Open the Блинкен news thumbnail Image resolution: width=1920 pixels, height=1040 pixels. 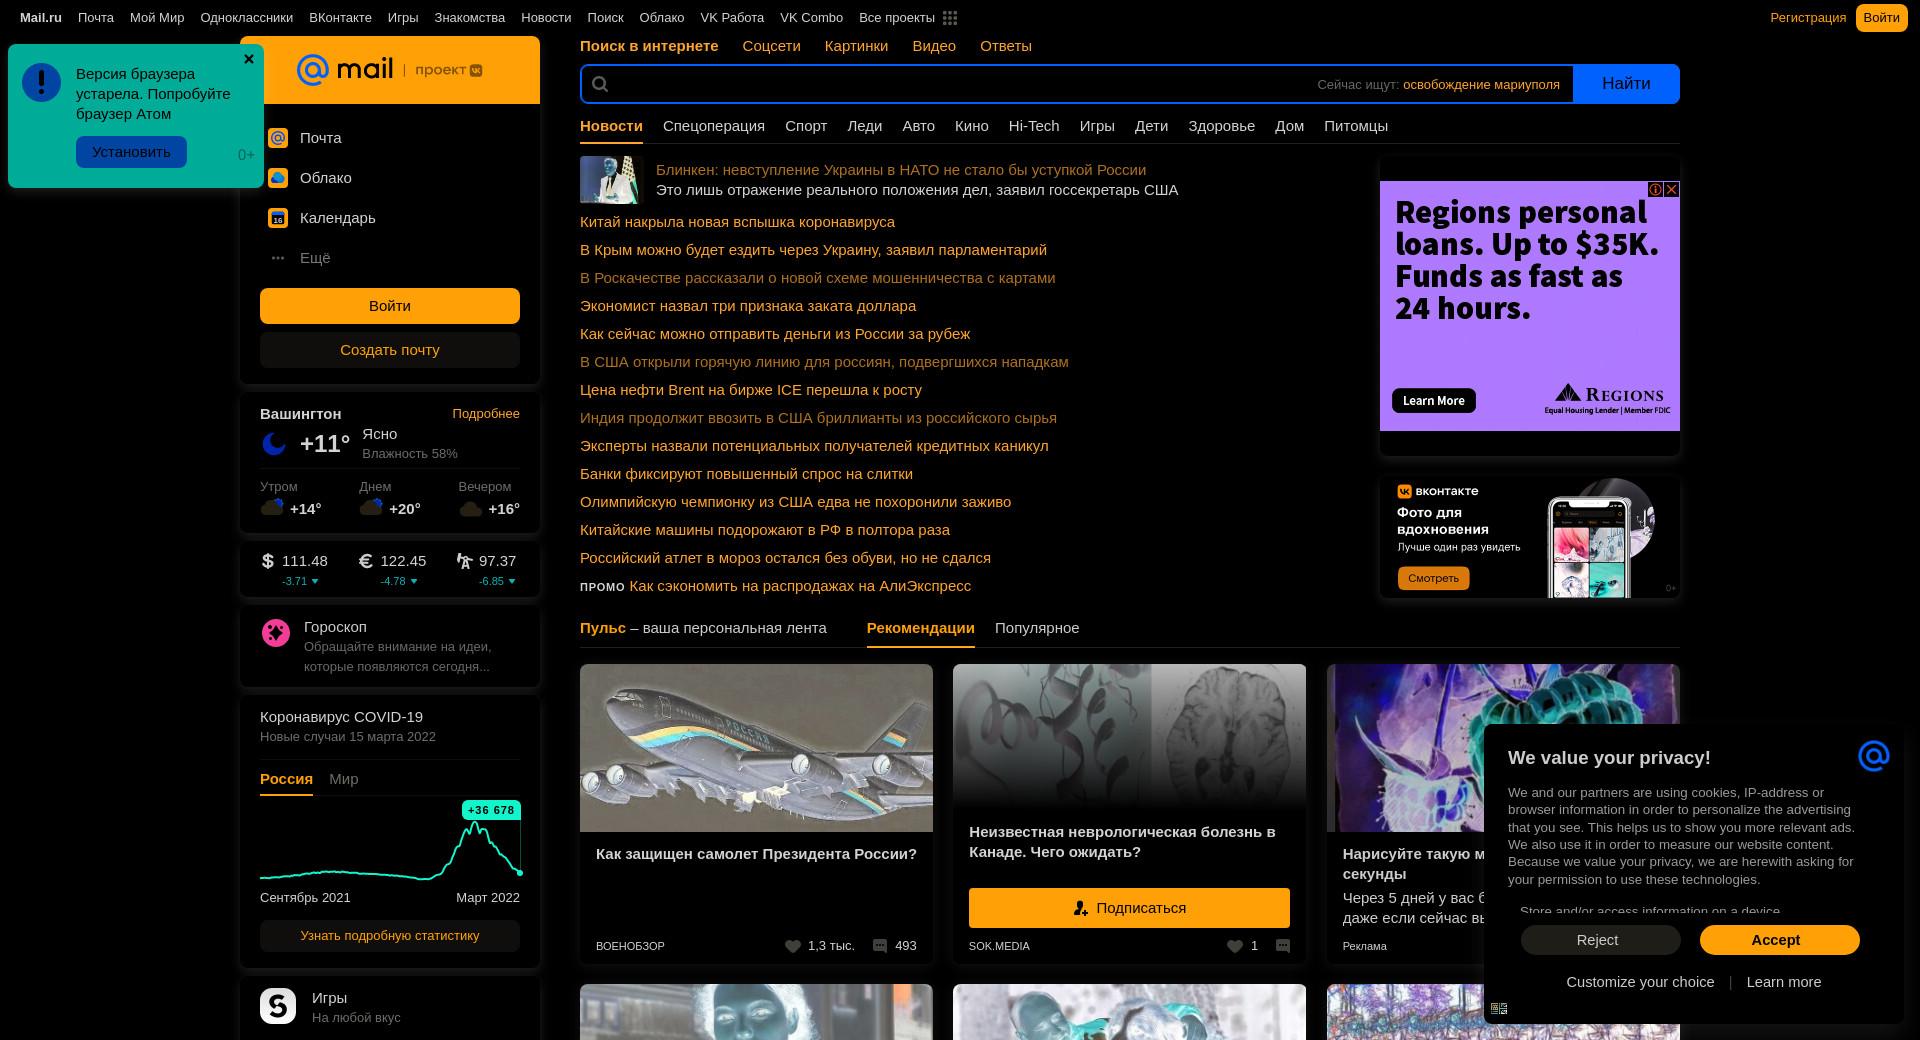(609, 180)
